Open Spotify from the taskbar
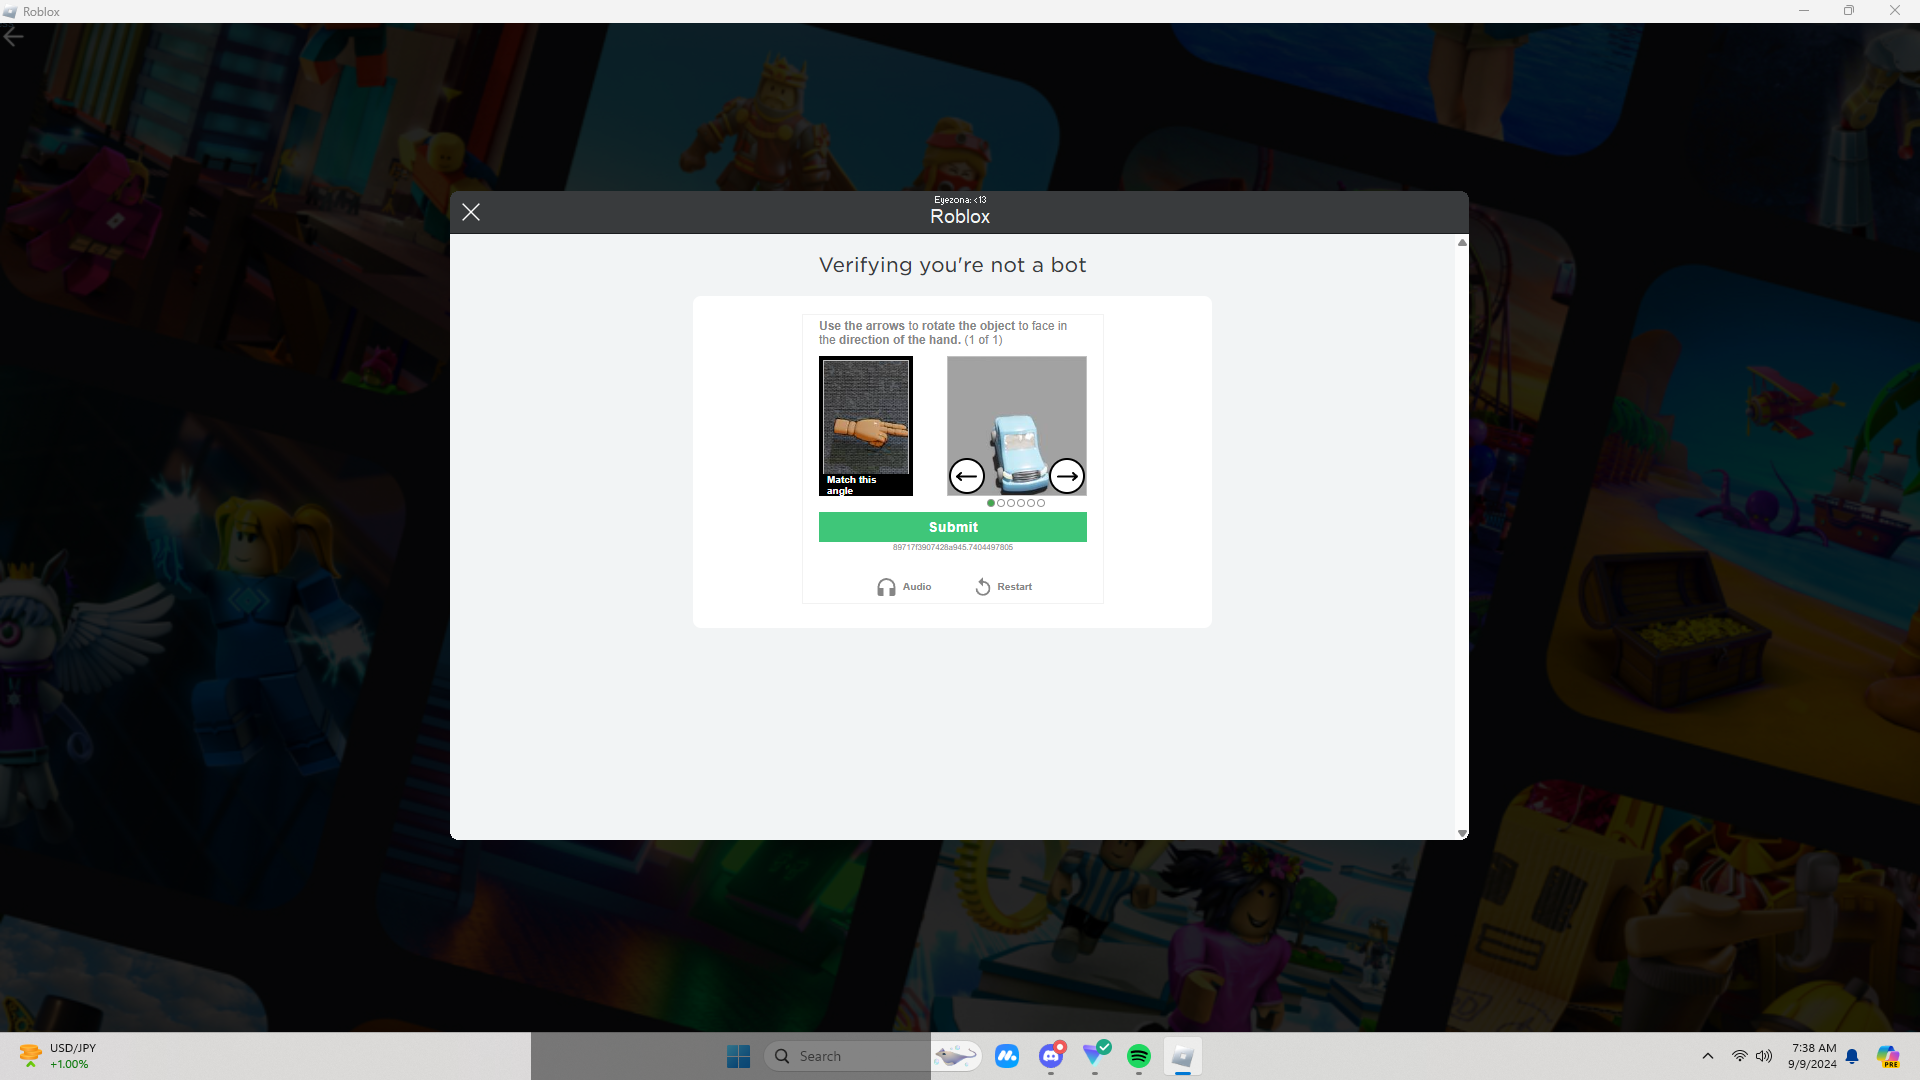This screenshot has width=1920, height=1080. point(1138,1056)
